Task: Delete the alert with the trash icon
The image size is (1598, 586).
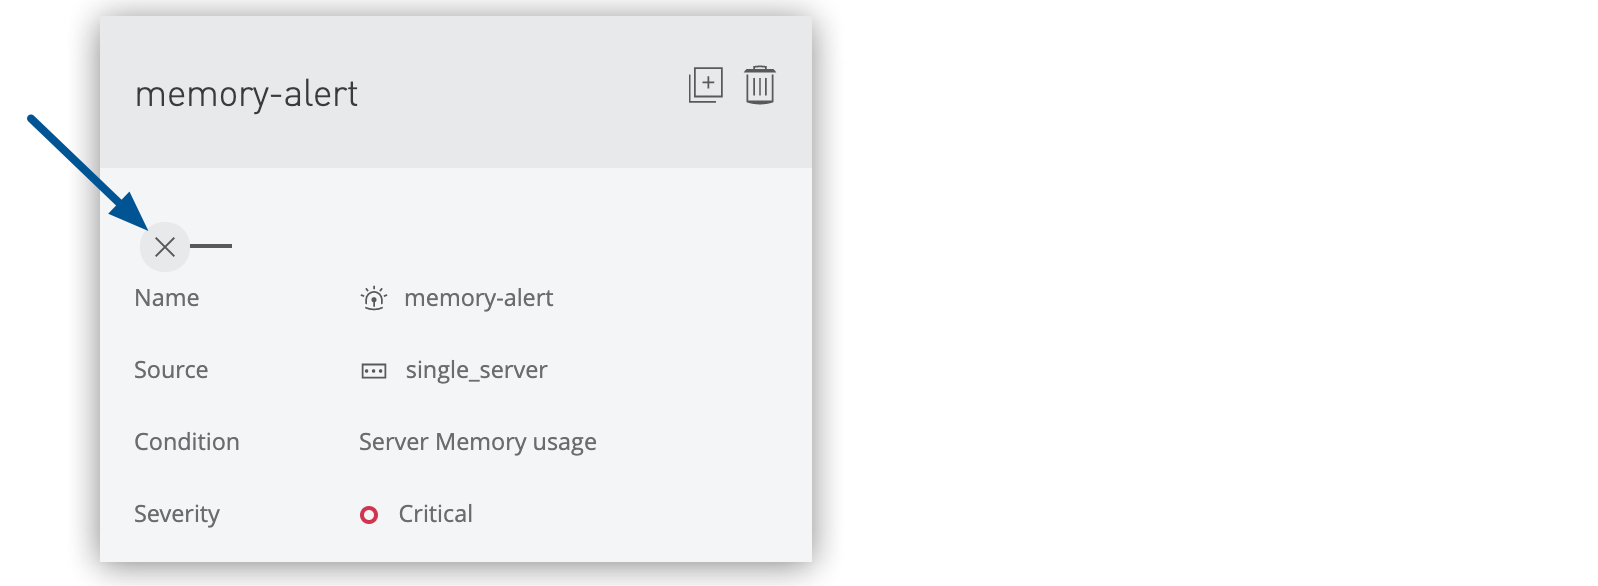Action: coord(760,85)
